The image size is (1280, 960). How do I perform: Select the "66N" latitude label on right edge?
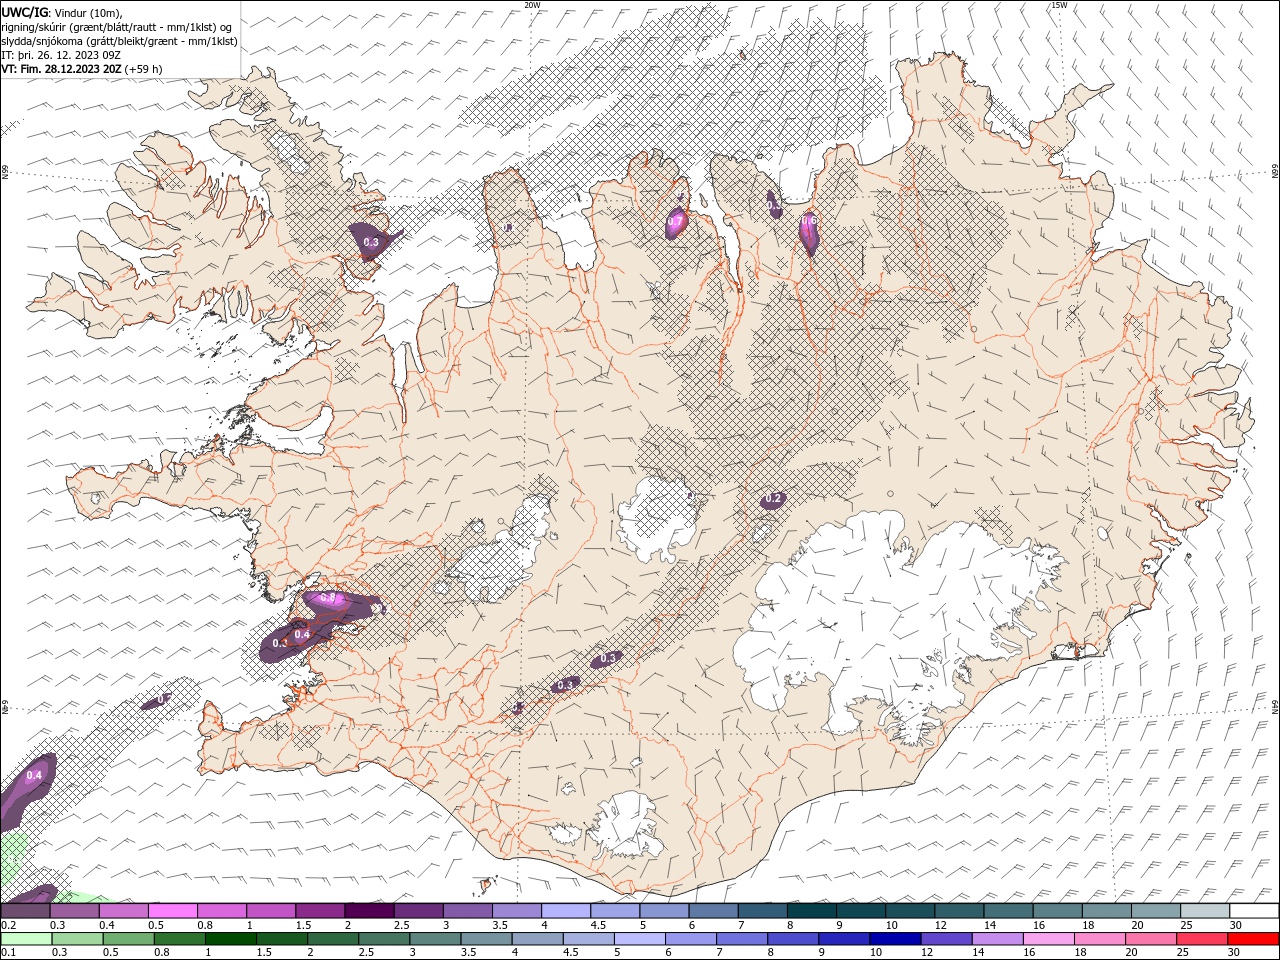tap(1275, 173)
